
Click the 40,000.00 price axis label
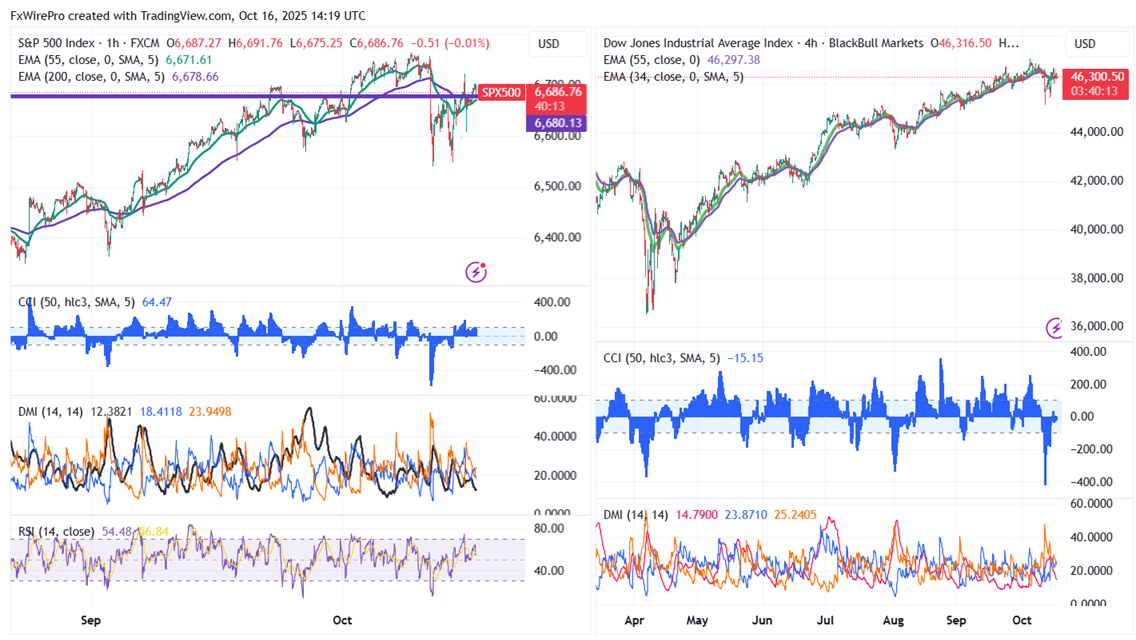point(1097,229)
